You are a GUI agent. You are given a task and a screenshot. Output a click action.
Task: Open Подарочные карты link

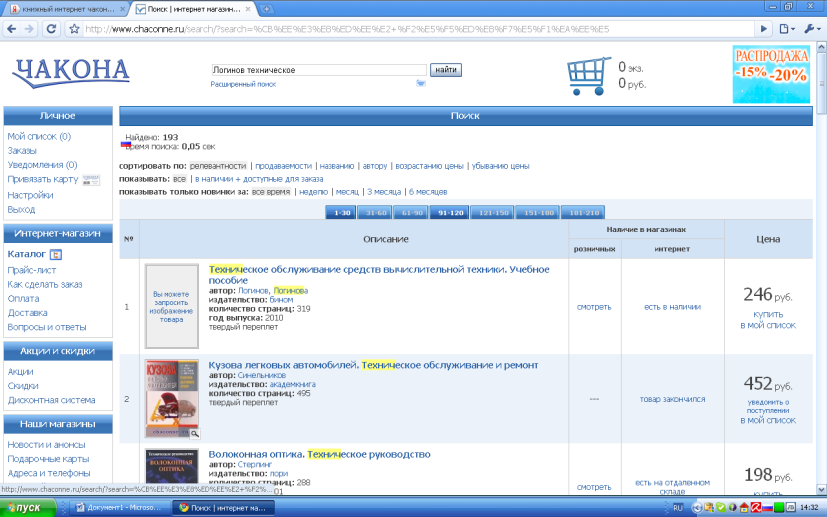(49, 459)
